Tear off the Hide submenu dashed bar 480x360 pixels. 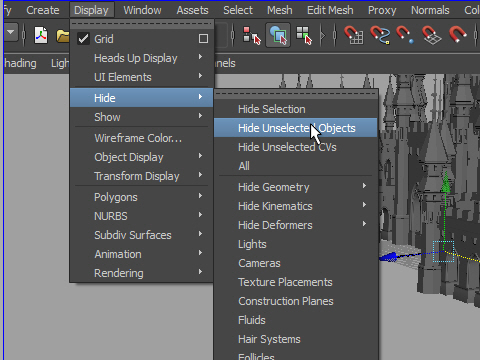click(296, 94)
